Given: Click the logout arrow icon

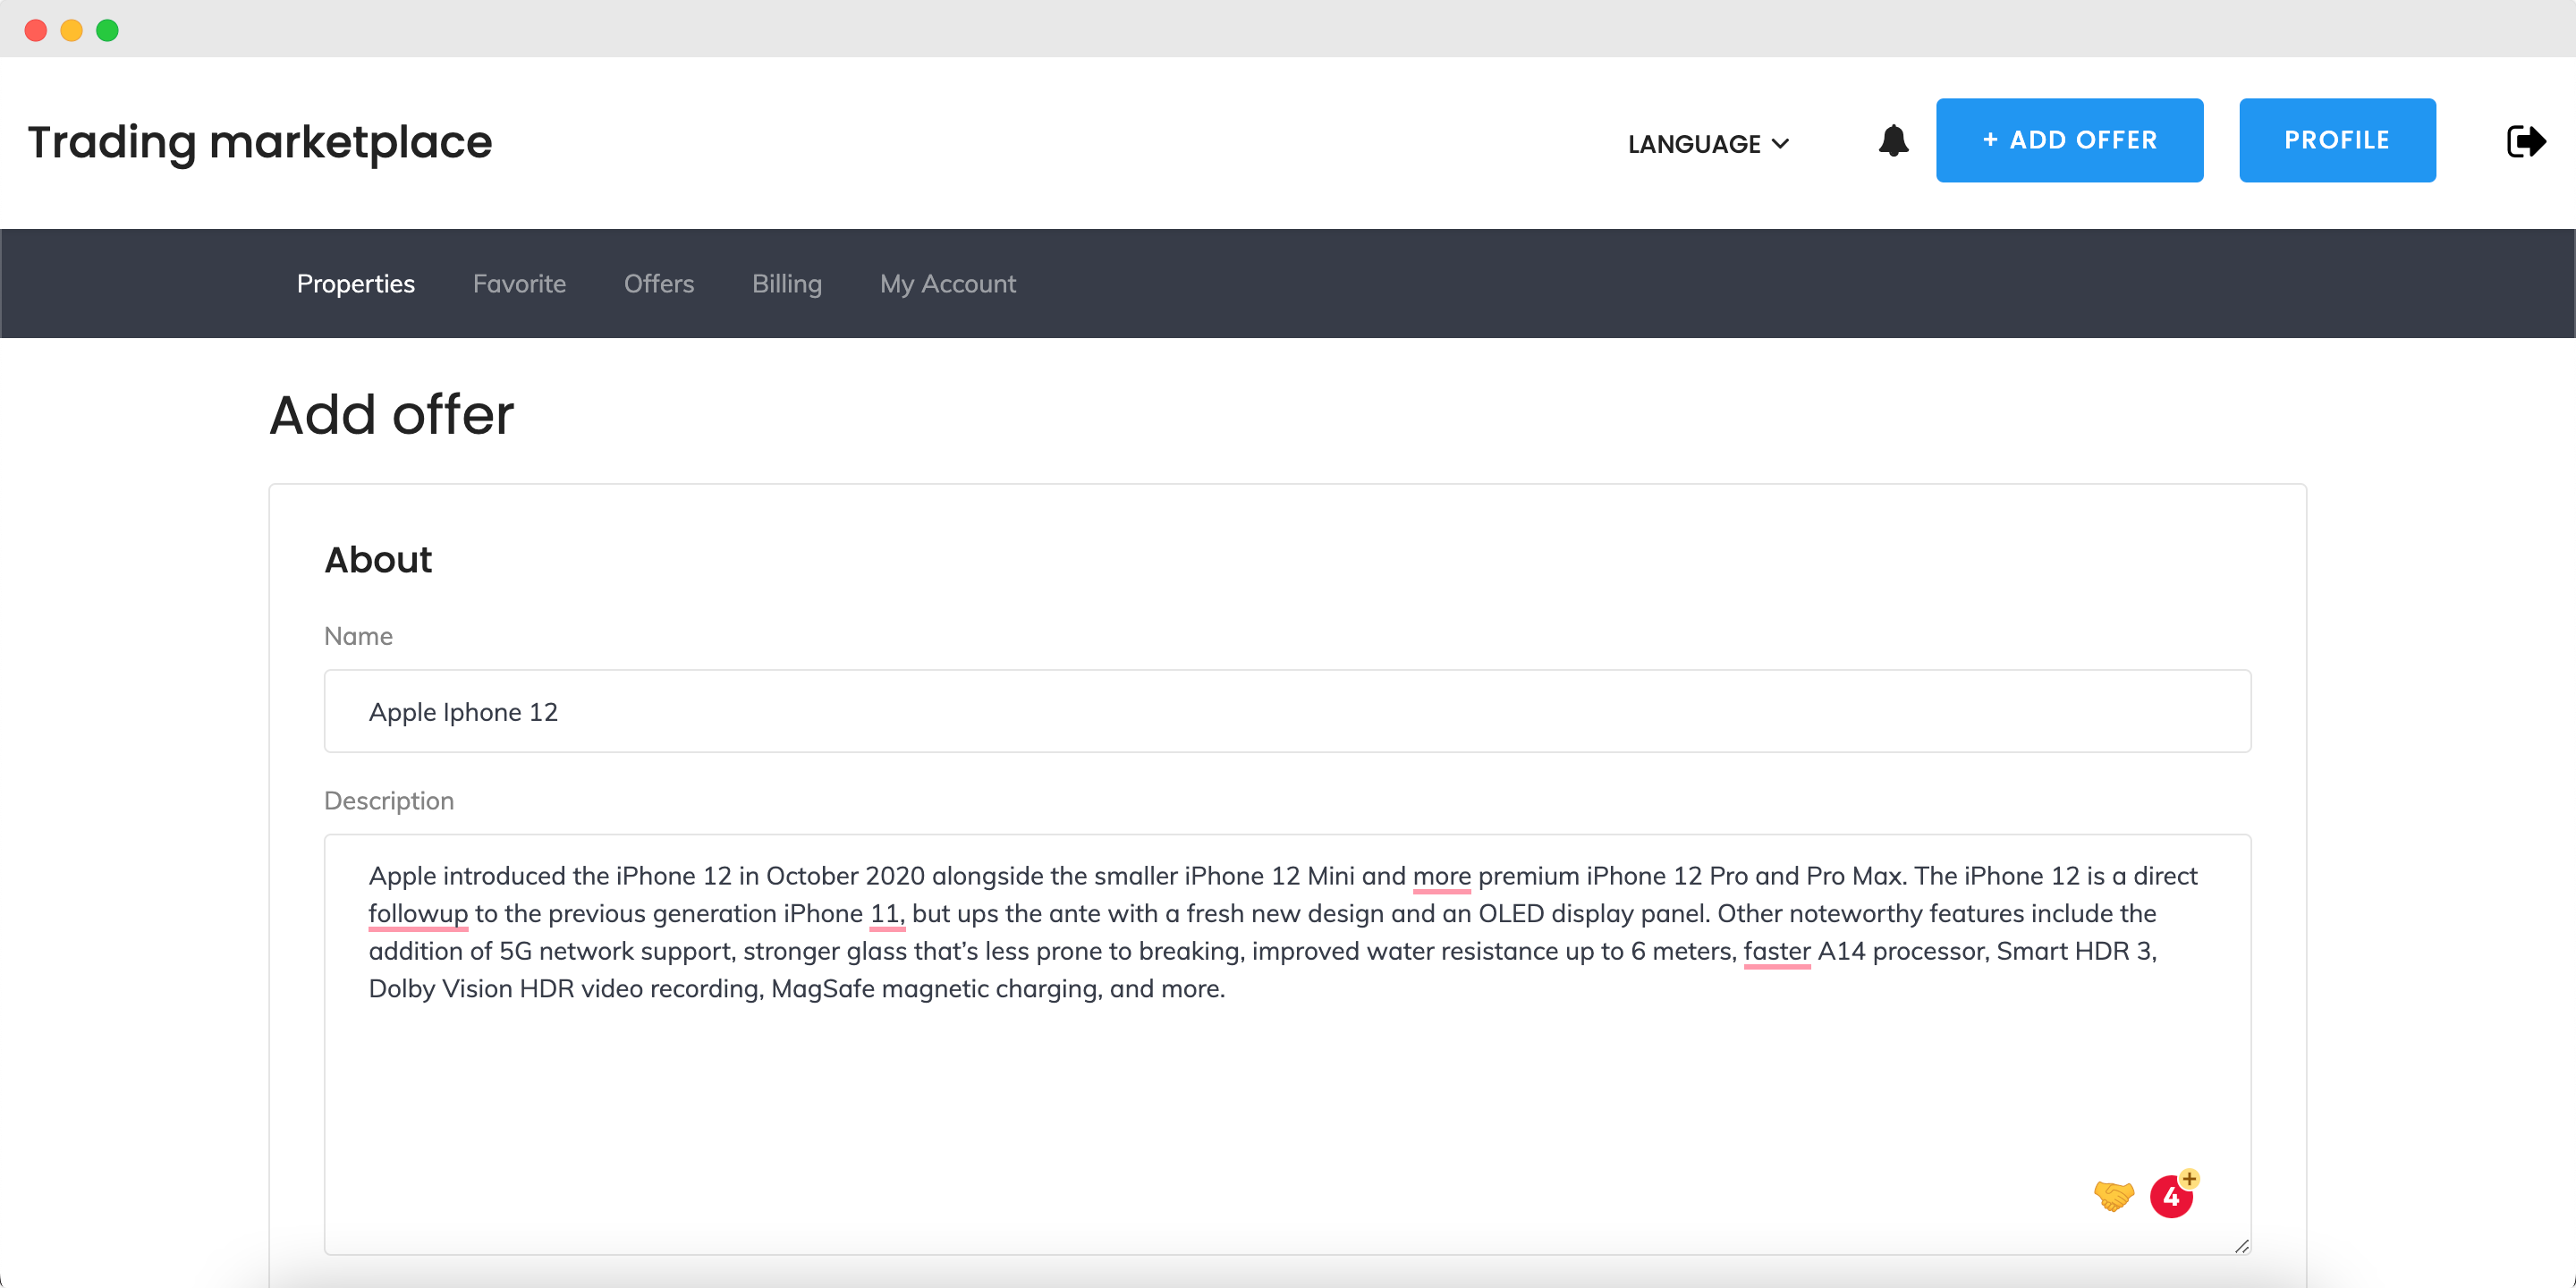Looking at the screenshot, I should point(2525,141).
